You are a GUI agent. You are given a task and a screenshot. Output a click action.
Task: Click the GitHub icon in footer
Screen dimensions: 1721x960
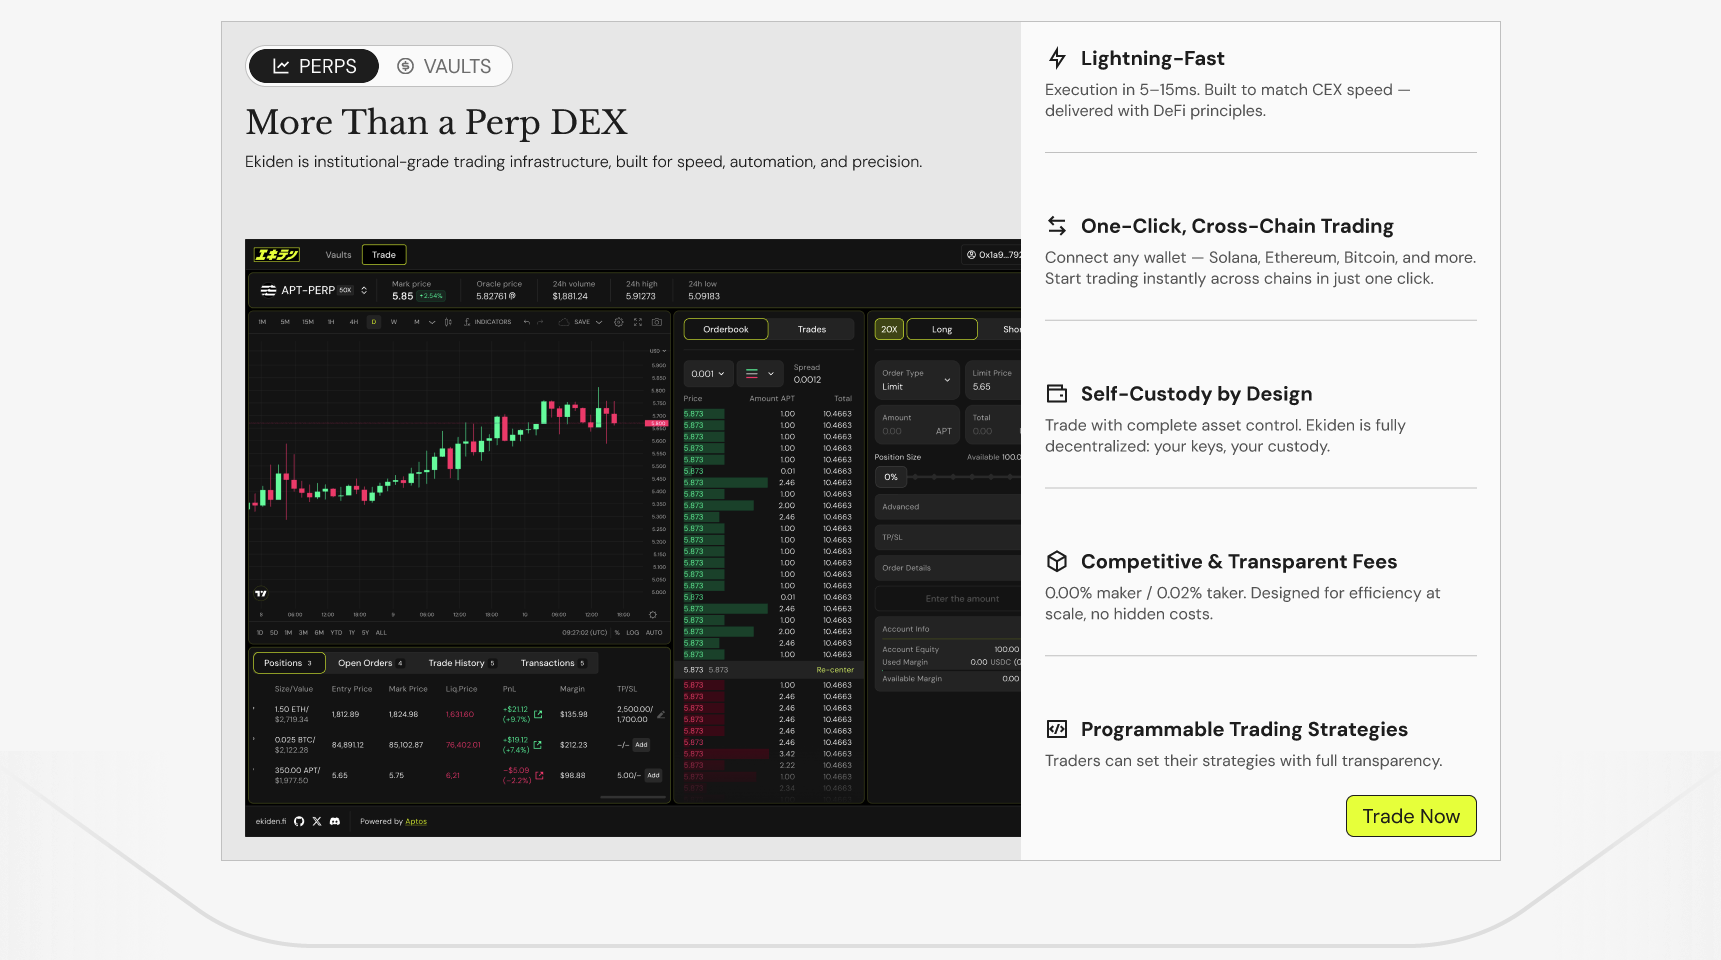299,821
